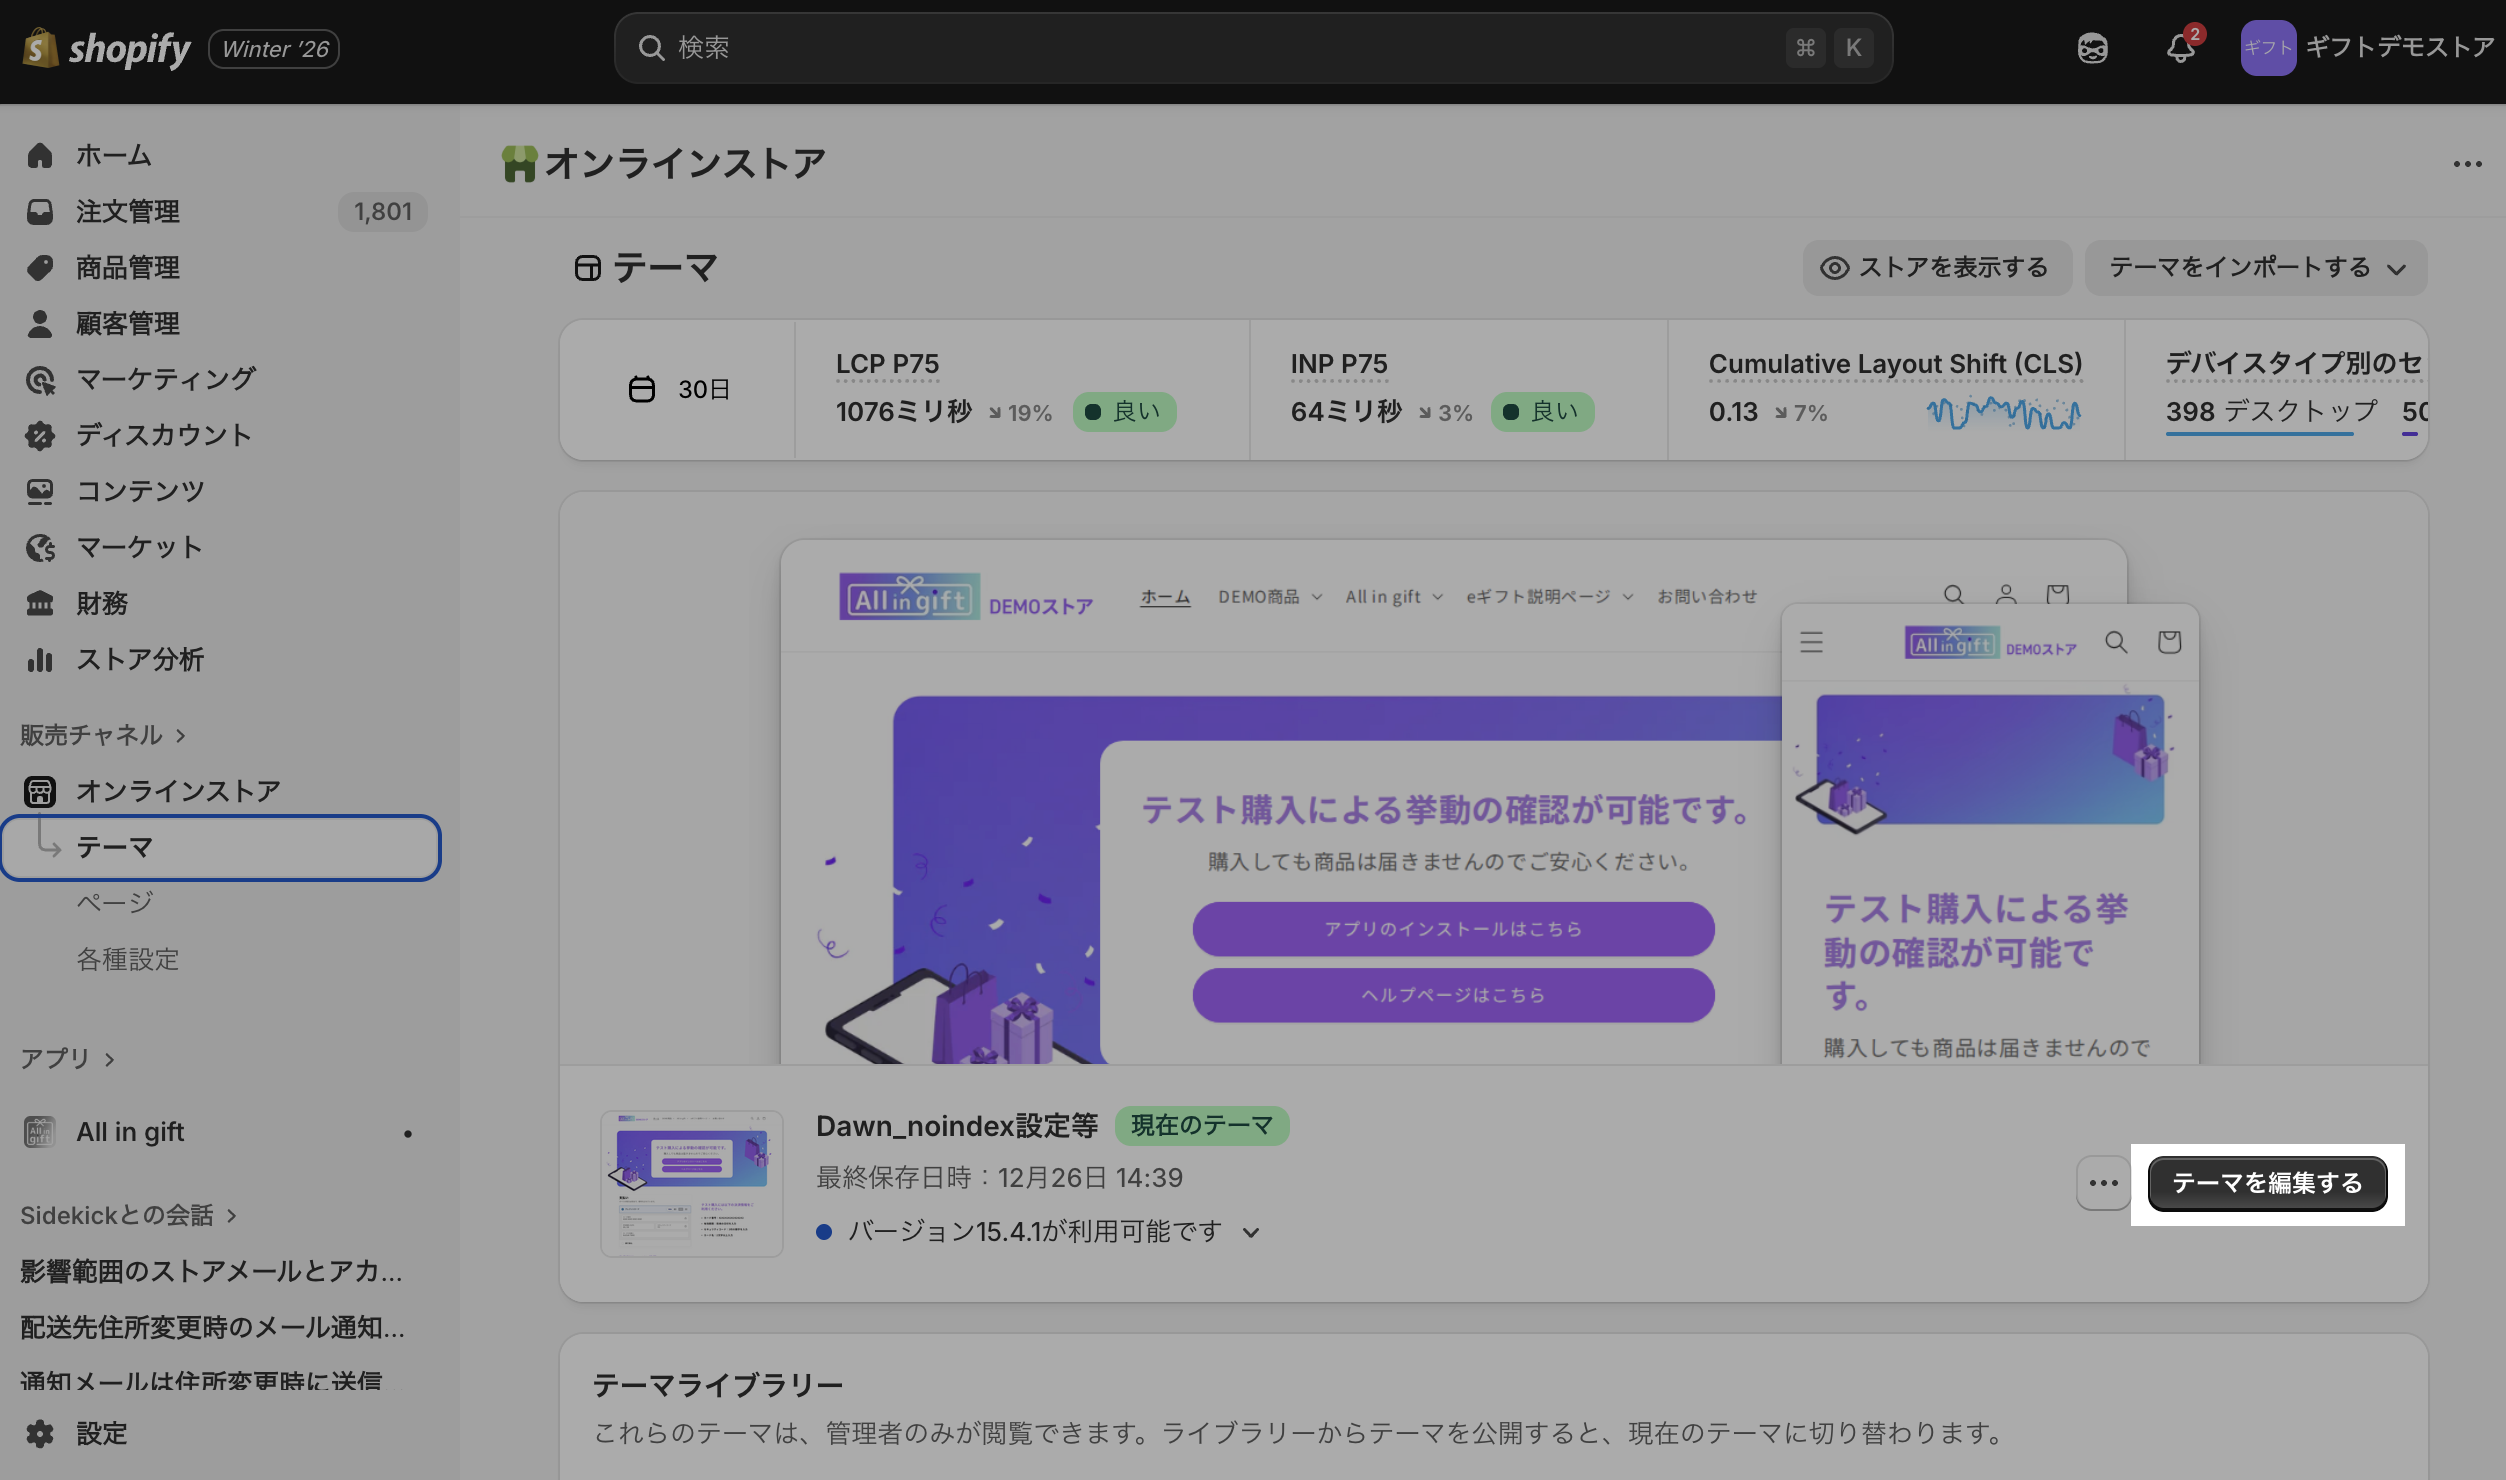Click the Shopify logo

coord(106,48)
